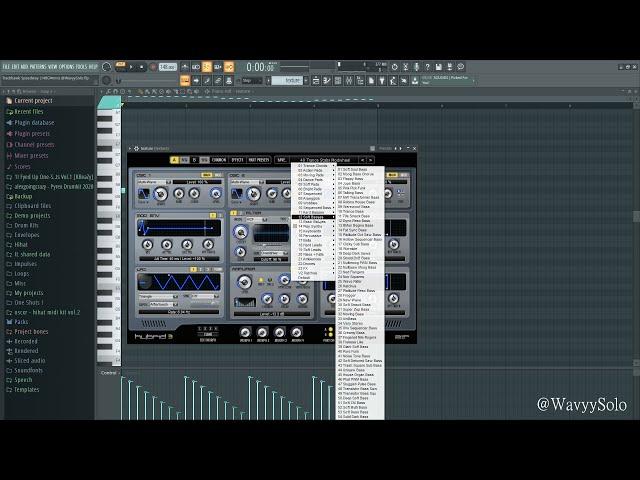This screenshot has width=640, height=480.
Task: Expand Impulses folder
Action: click(x=22, y=264)
